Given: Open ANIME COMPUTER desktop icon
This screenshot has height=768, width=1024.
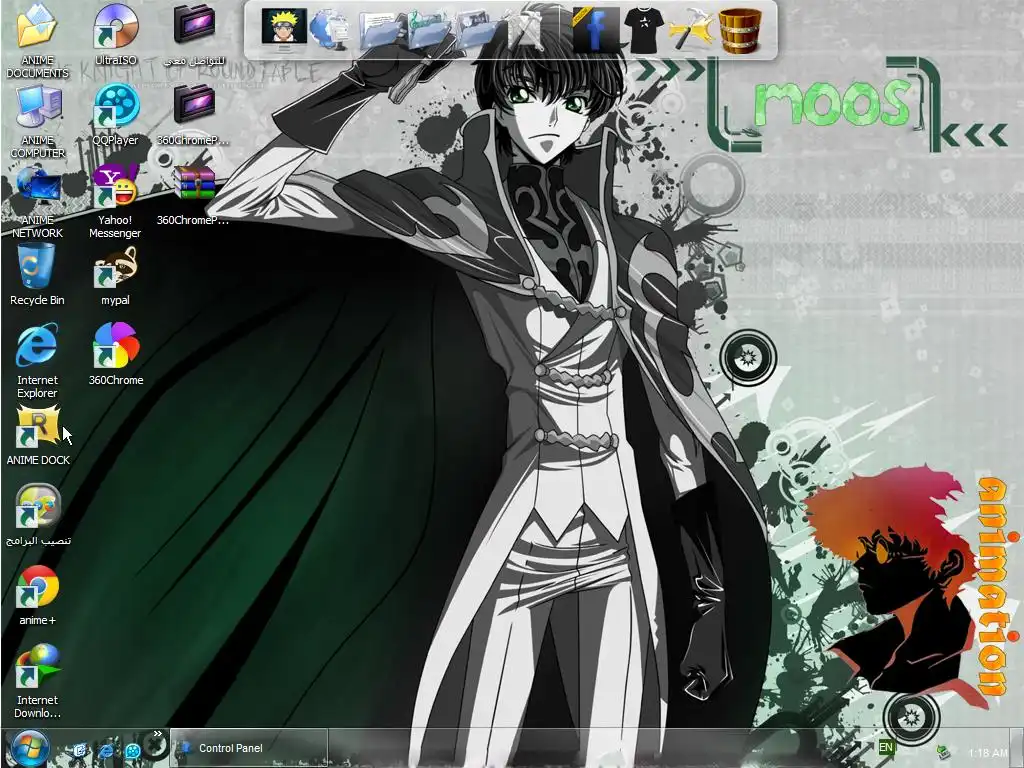Looking at the screenshot, I should pos(37,108).
